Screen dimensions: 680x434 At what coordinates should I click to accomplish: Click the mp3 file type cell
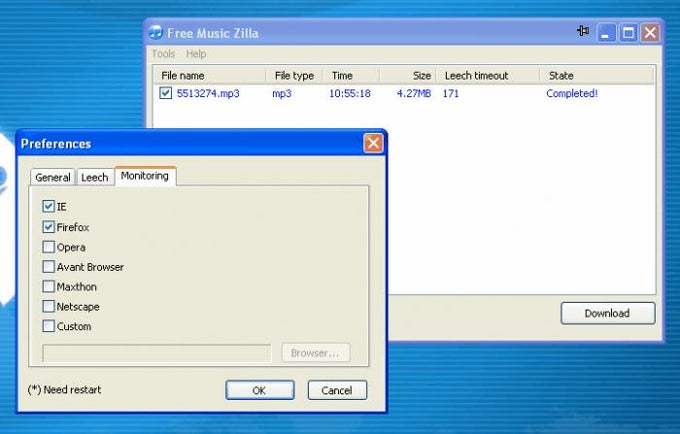pos(281,93)
